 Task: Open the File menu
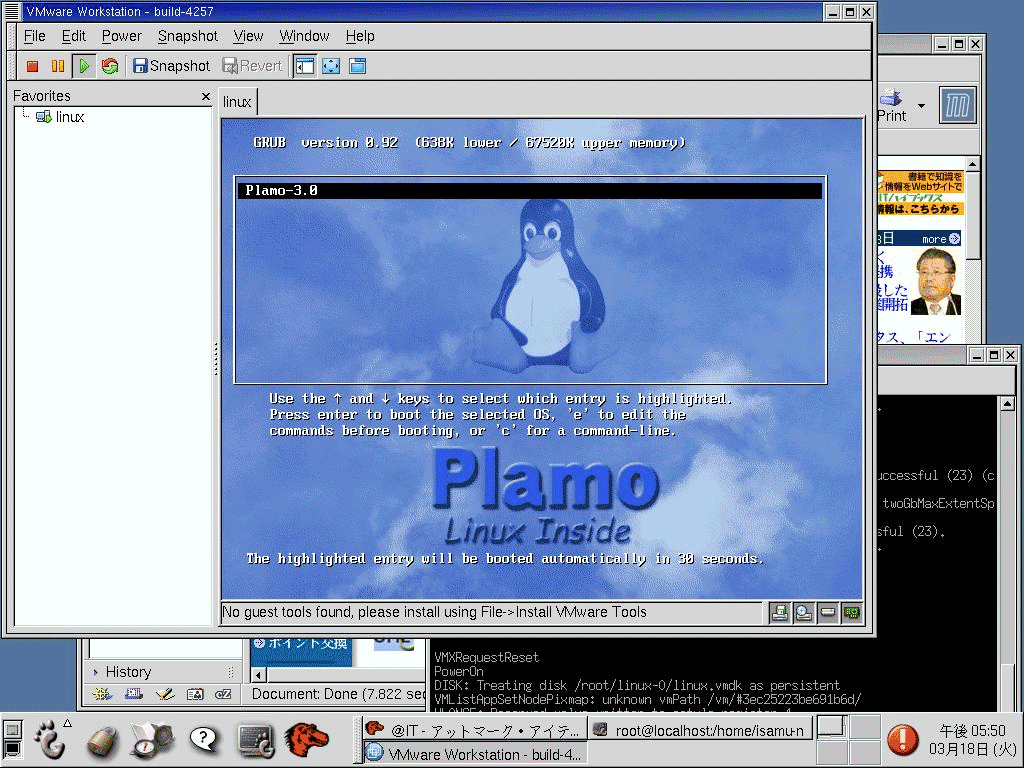[x=35, y=36]
